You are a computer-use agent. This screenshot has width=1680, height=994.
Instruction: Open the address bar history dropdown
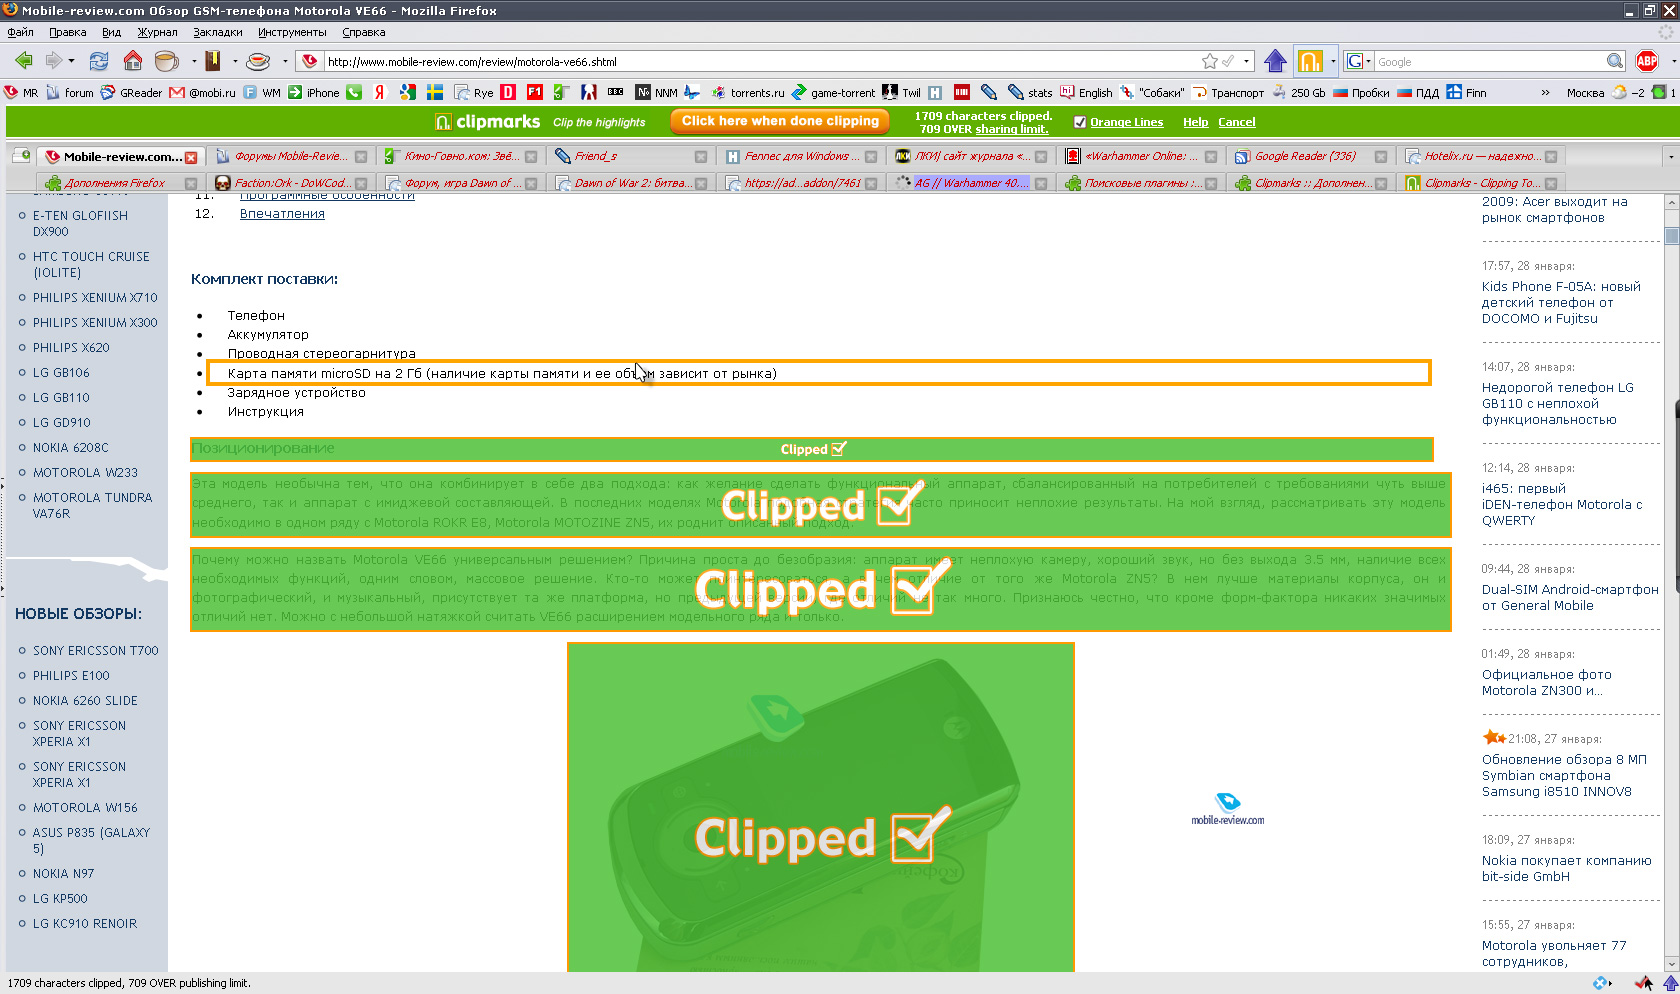[x=1246, y=61]
